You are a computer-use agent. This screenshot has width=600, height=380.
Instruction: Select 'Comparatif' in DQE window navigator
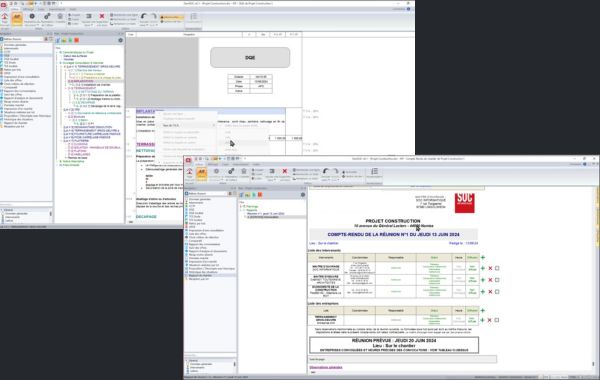pos(11,87)
